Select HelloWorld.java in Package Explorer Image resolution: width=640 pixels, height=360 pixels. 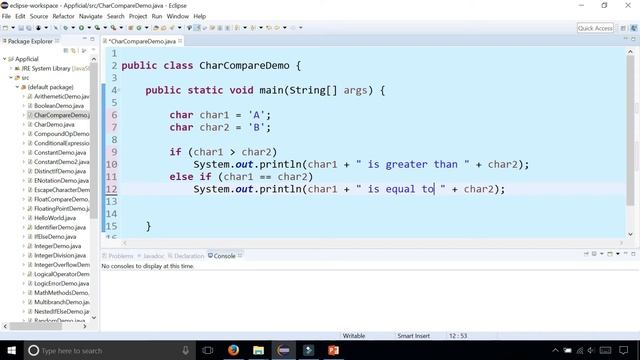click(55, 218)
